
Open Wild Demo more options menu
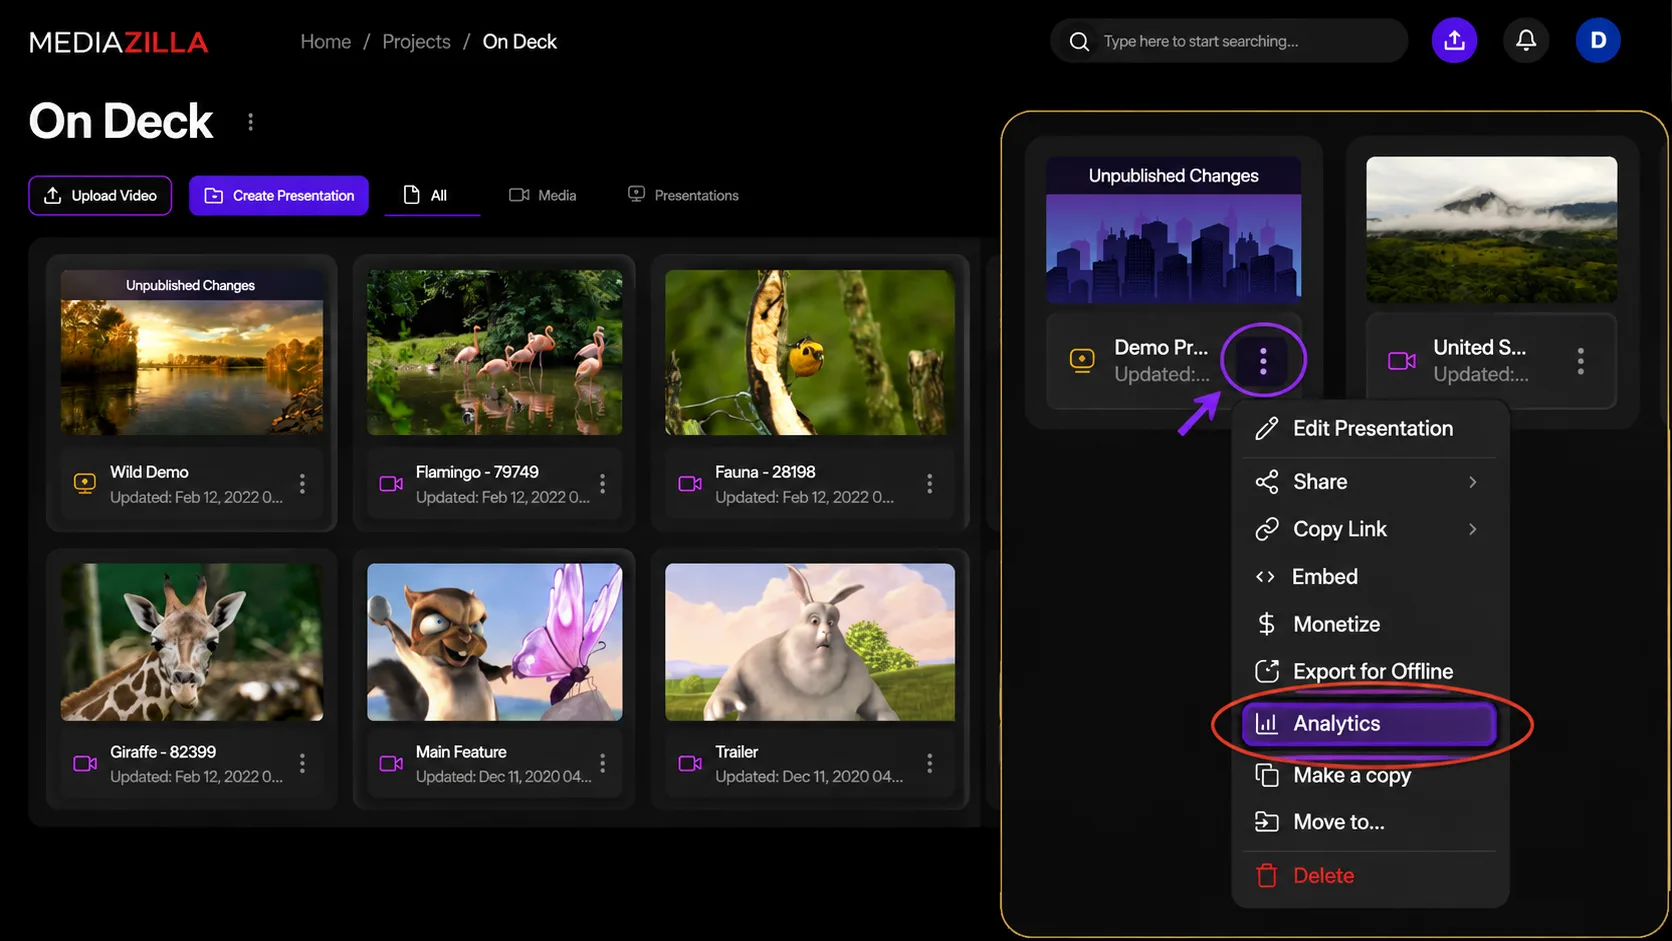302,484
